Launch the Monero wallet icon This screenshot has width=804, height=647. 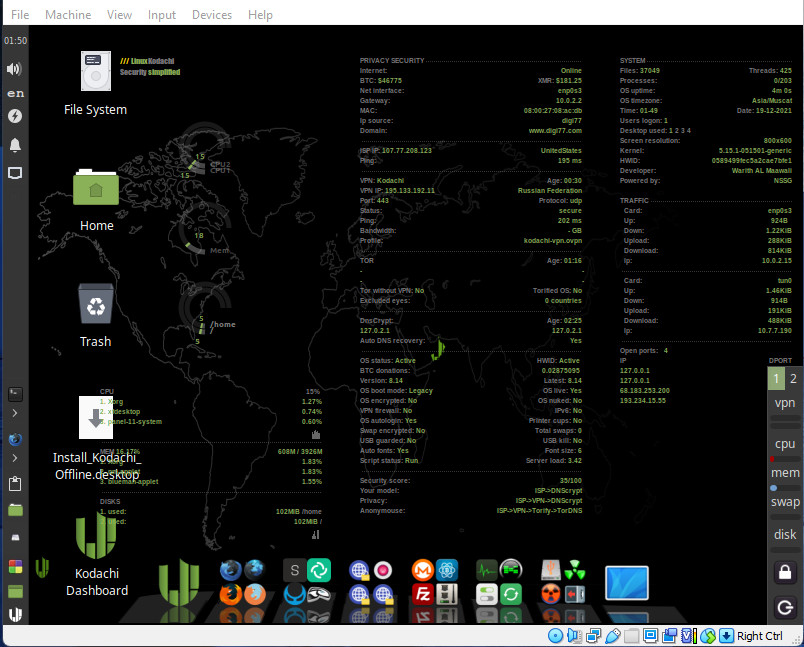423,570
